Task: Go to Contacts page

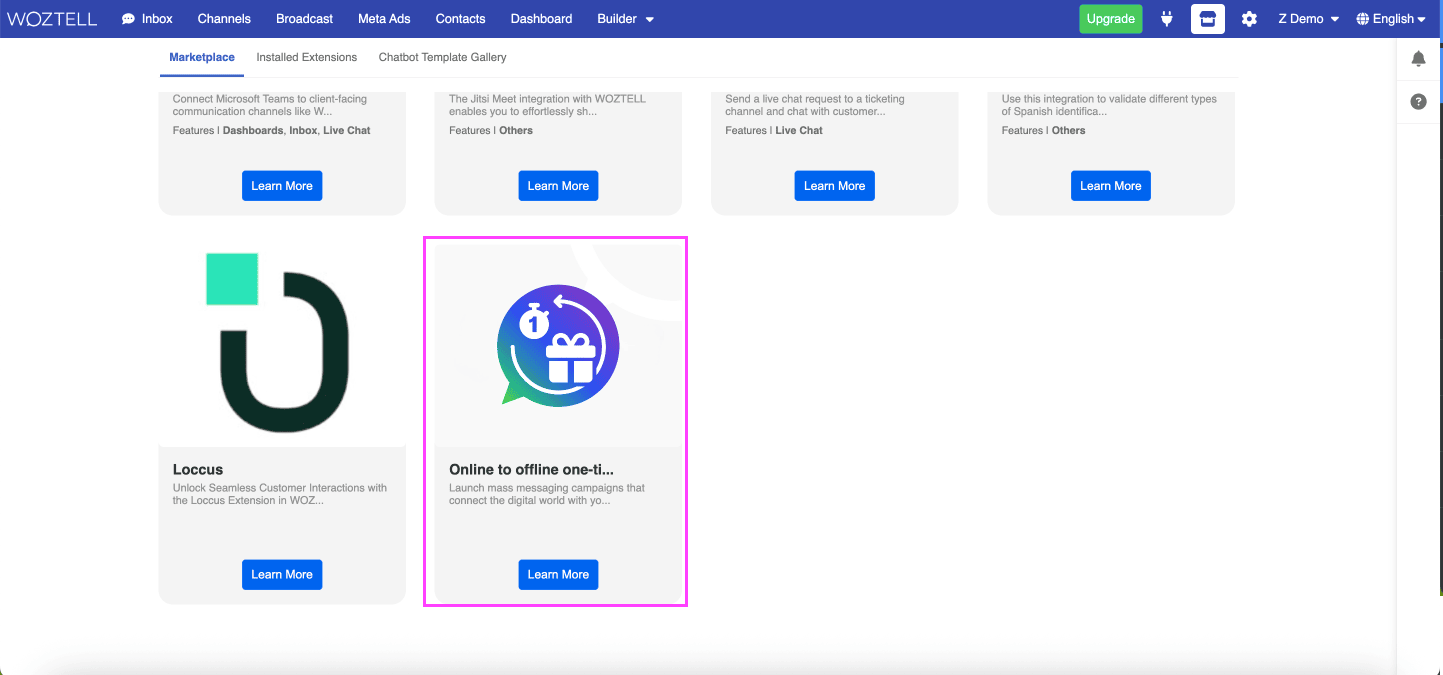Action: [461, 19]
